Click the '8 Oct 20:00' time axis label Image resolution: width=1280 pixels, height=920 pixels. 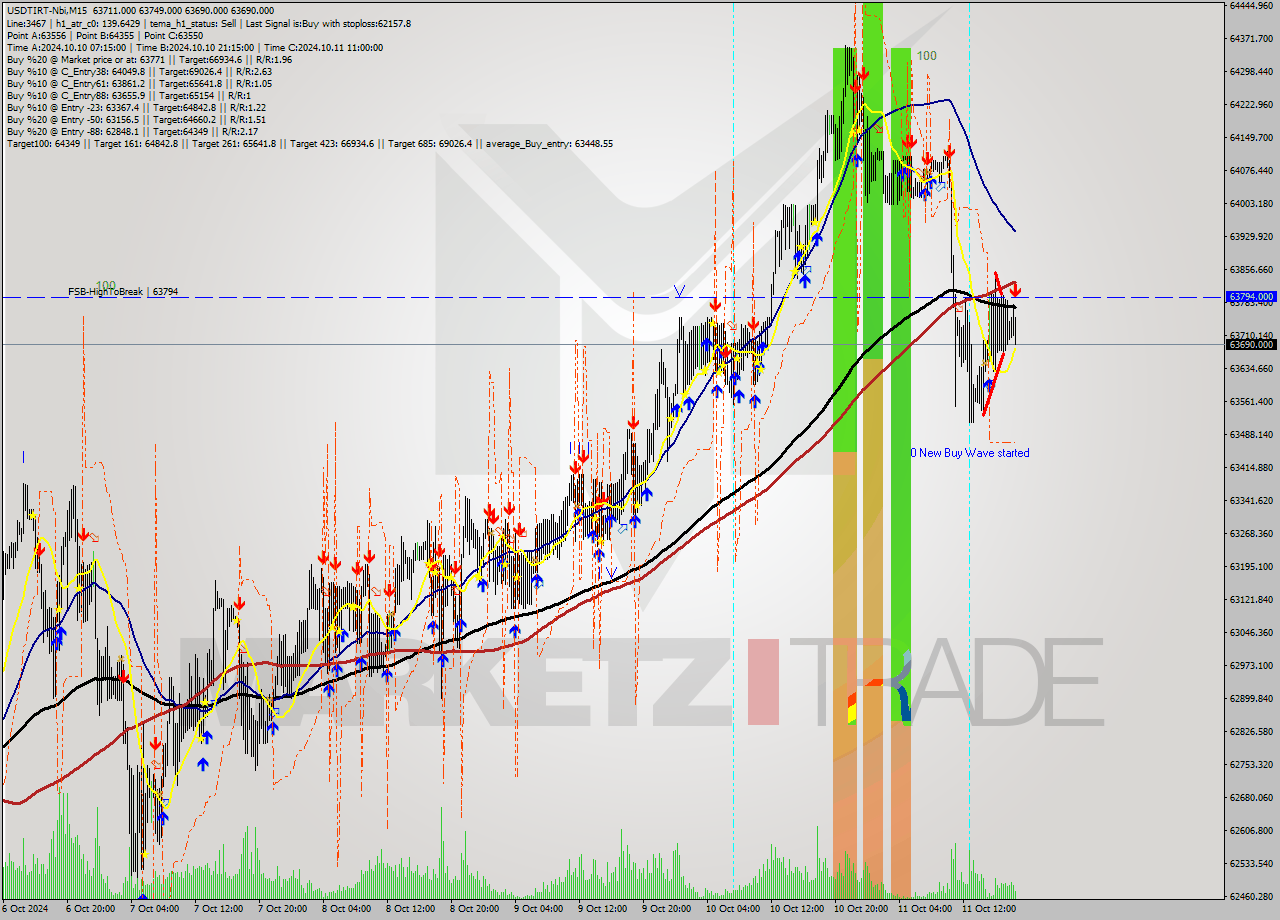pyautogui.click(x=475, y=909)
